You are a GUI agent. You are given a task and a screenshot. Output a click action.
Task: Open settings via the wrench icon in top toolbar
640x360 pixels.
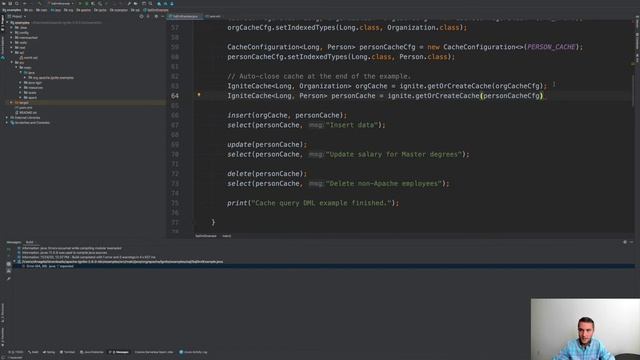129,4
